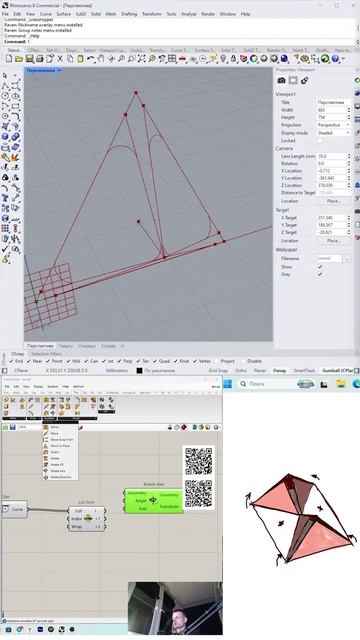Toggle the Point osnap checkbox
This screenshot has height=640, width=360.
tap(48, 361)
